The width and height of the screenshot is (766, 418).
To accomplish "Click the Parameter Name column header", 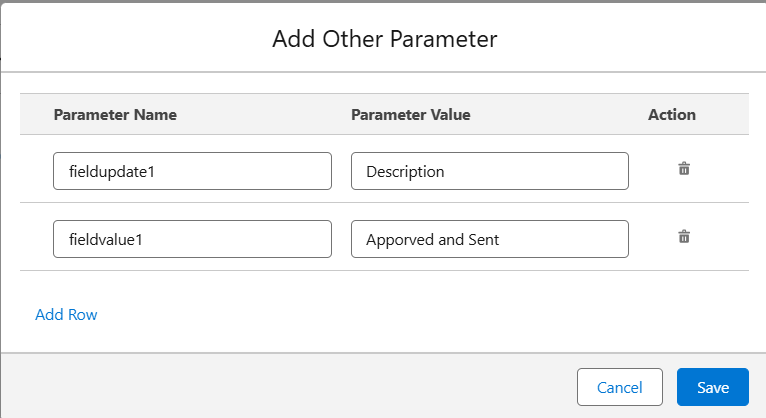I will (x=115, y=115).
